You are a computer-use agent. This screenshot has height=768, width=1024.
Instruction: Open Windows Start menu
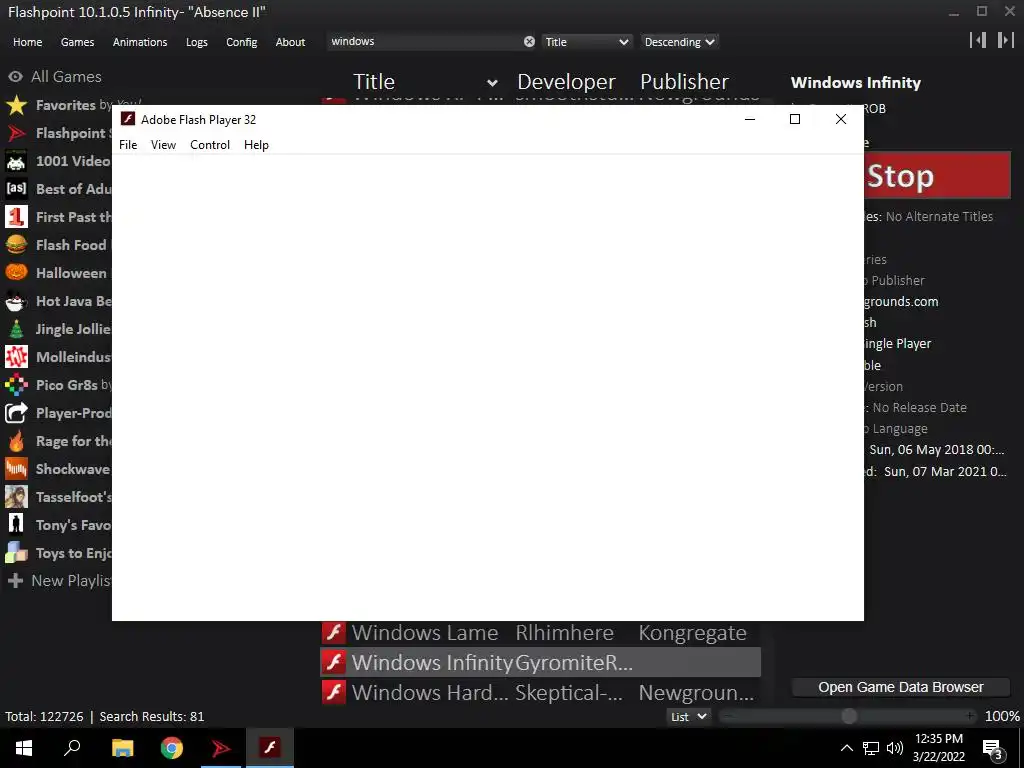click(x=24, y=748)
